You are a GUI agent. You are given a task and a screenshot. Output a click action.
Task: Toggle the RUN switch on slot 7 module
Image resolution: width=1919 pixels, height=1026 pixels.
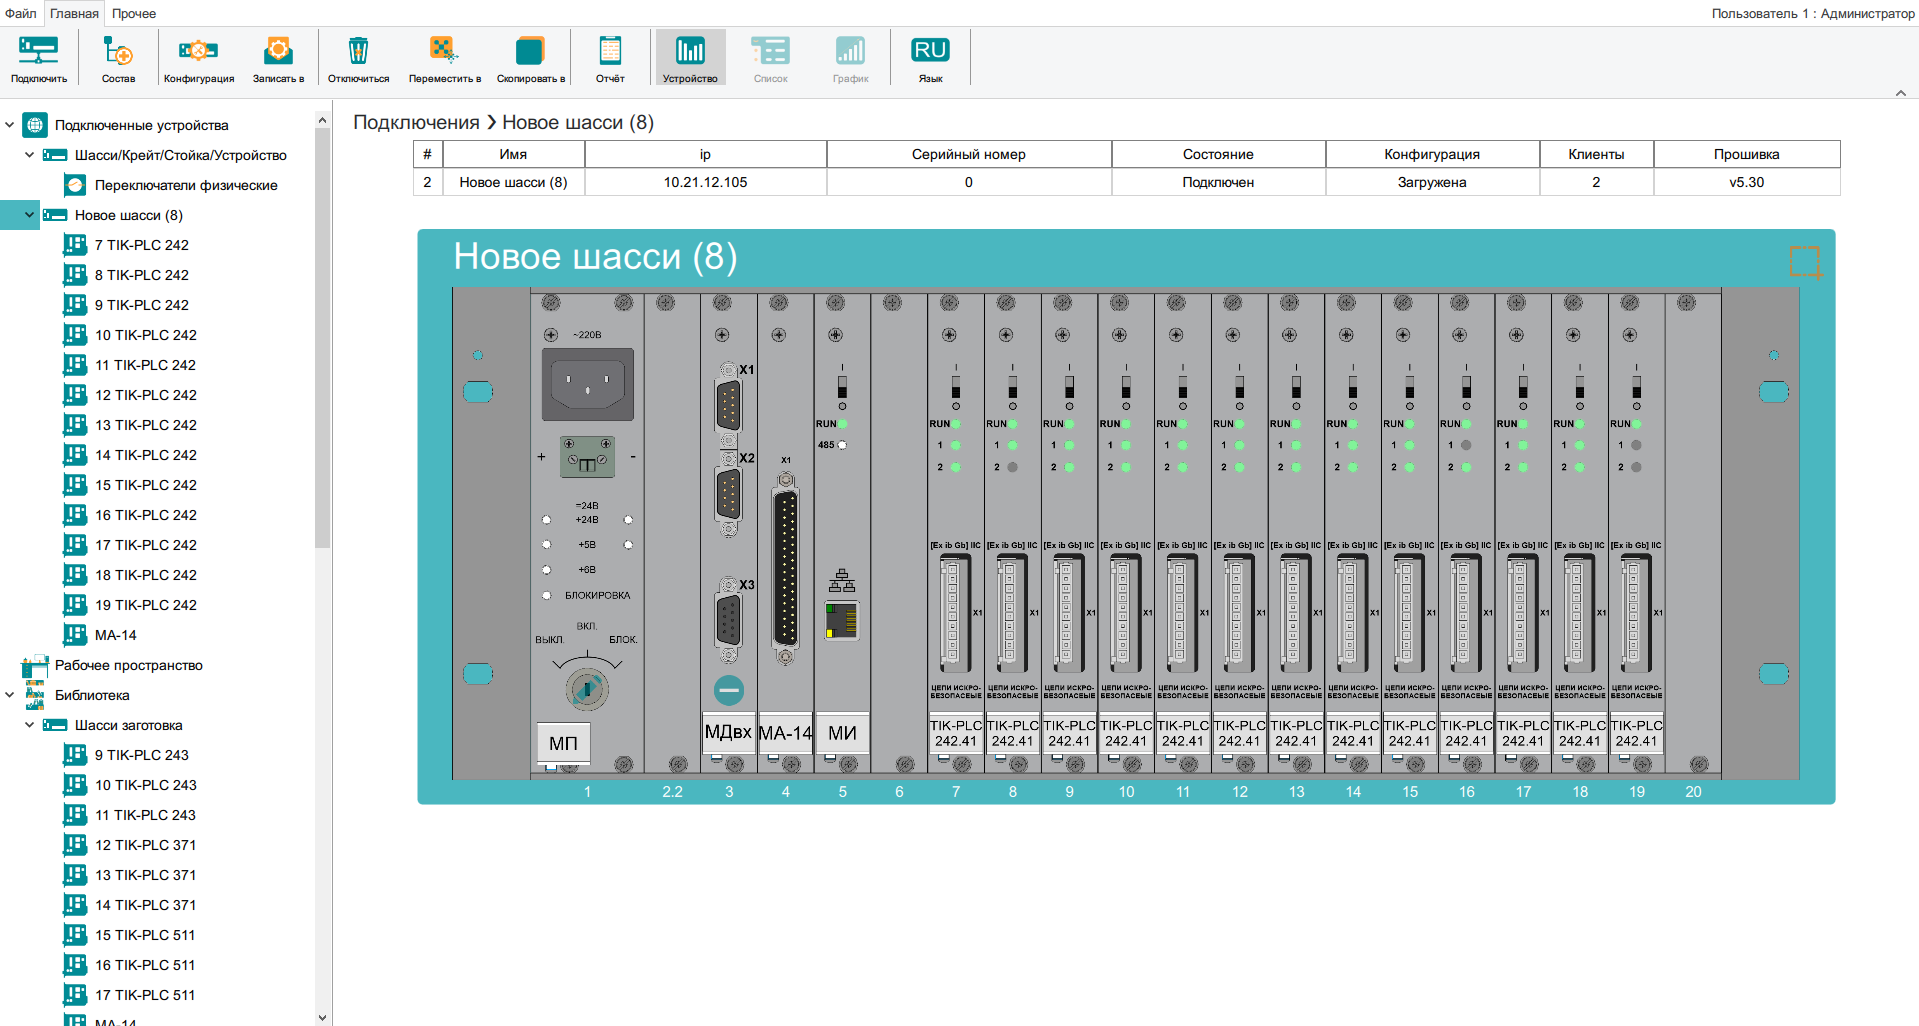(956, 387)
